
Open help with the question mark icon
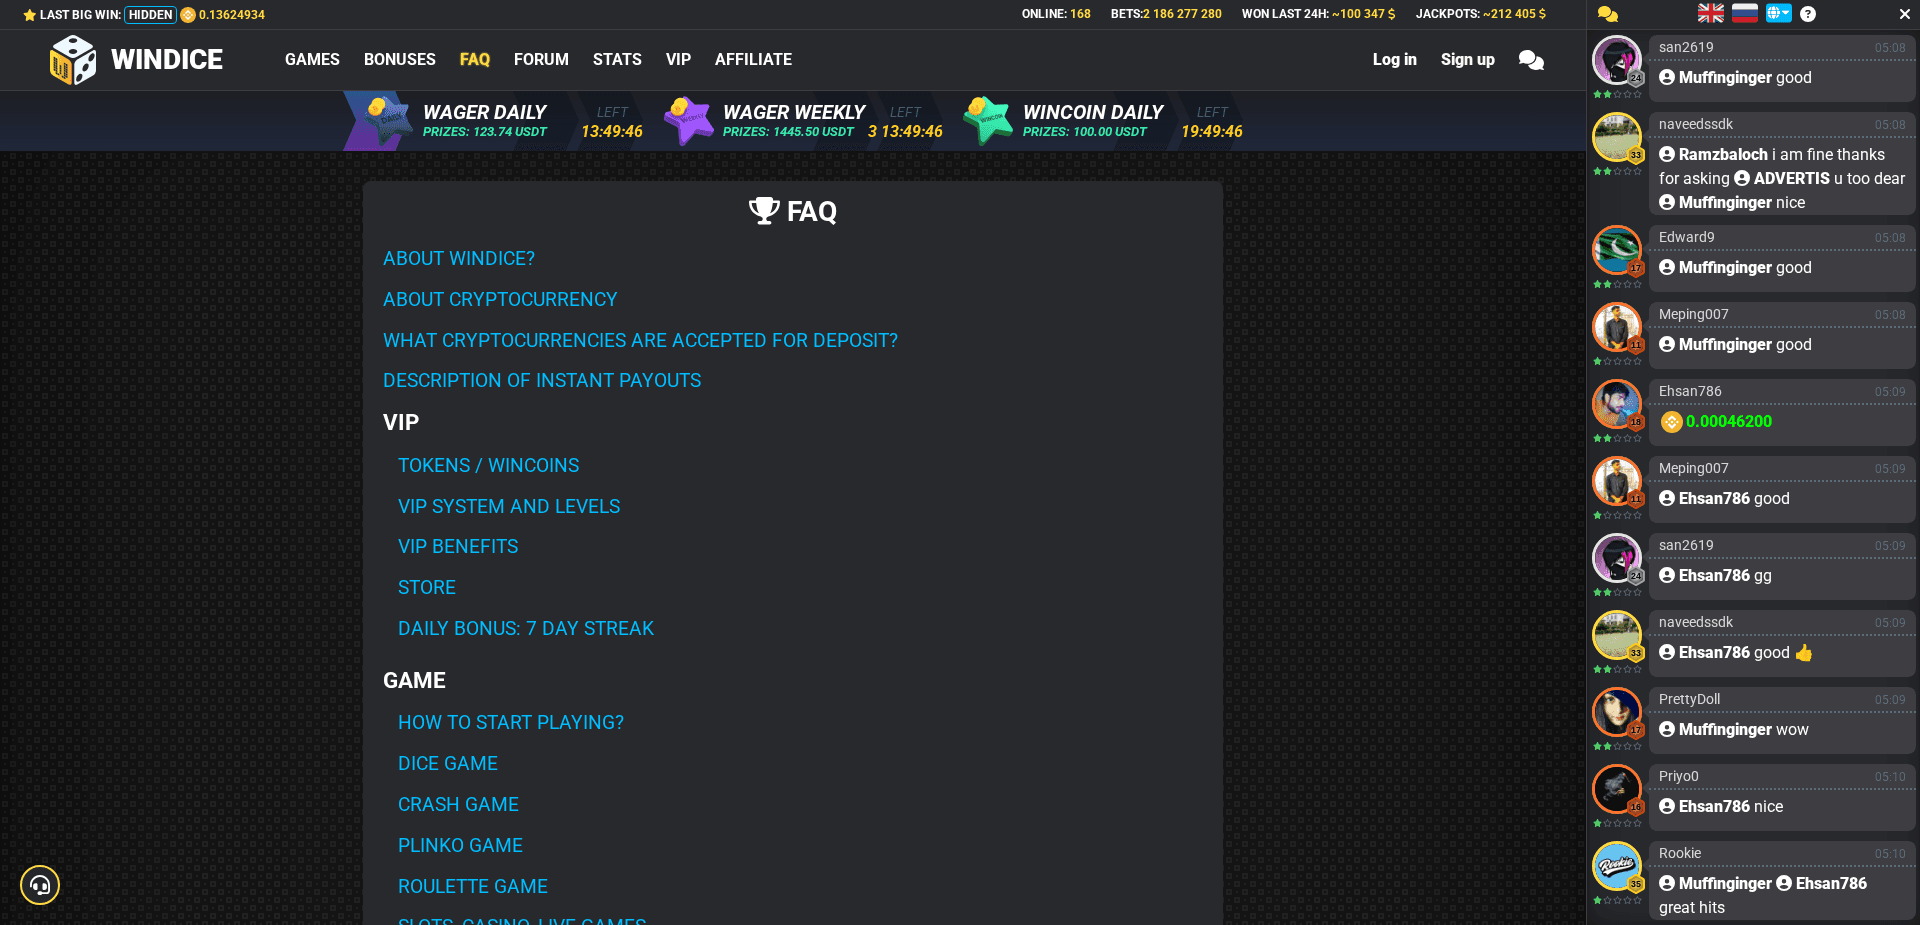click(x=1807, y=13)
